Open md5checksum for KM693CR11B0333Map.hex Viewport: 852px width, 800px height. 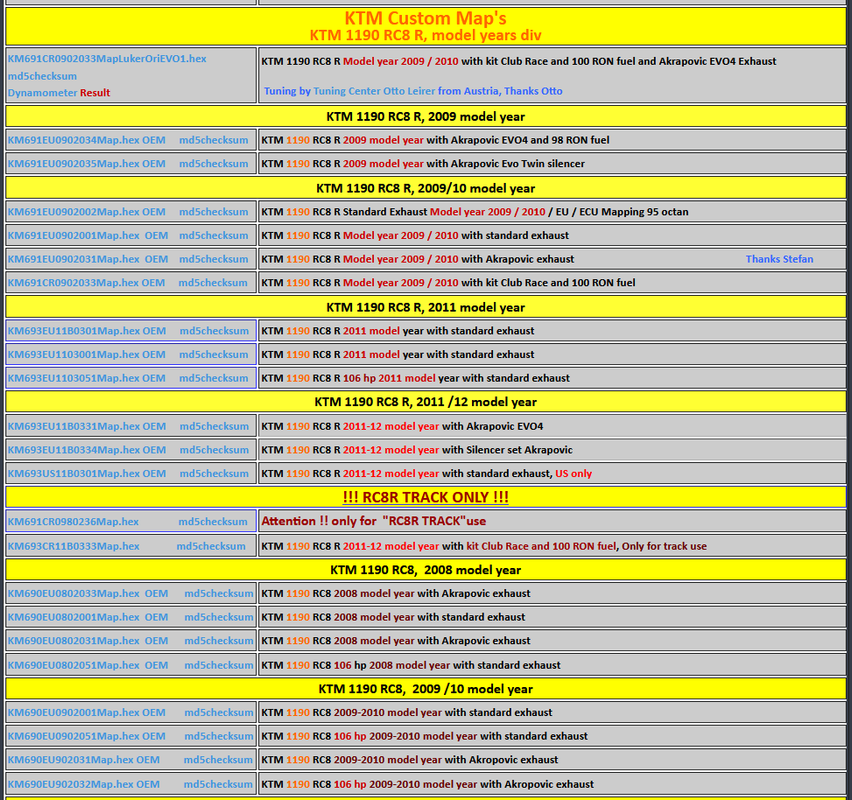pyautogui.click(x=211, y=546)
